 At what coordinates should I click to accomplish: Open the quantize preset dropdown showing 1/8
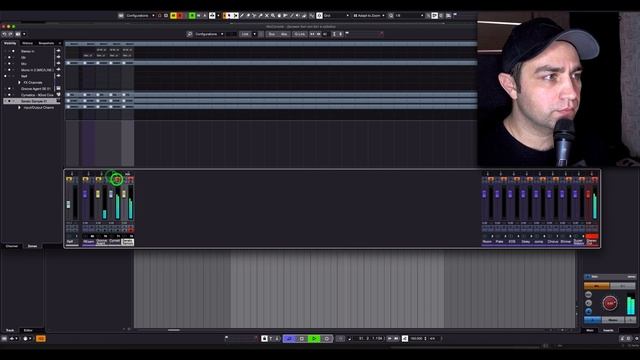coord(409,16)
